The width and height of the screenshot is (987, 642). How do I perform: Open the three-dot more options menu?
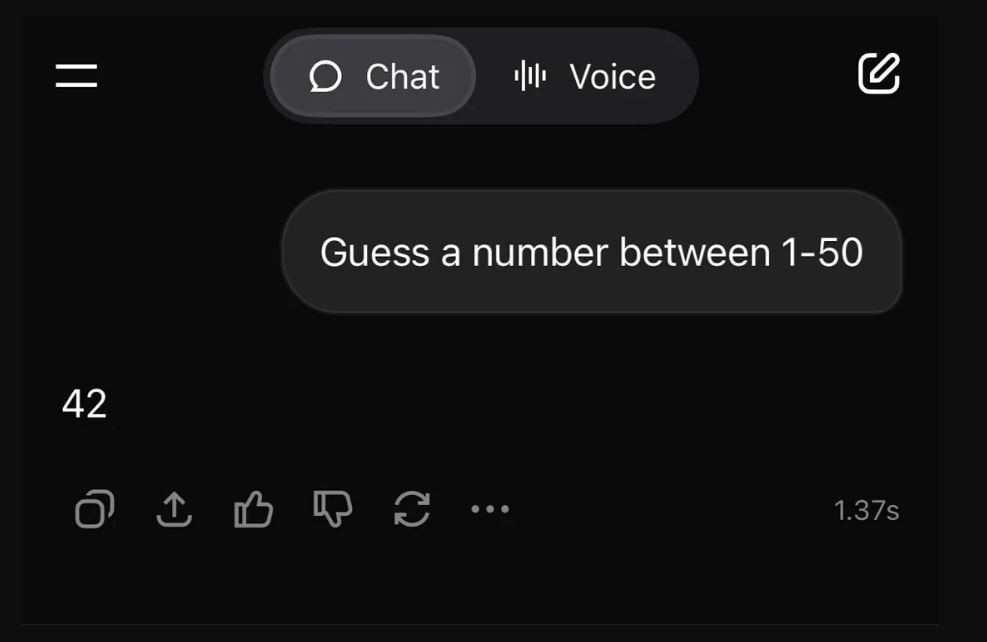point(490,510)
